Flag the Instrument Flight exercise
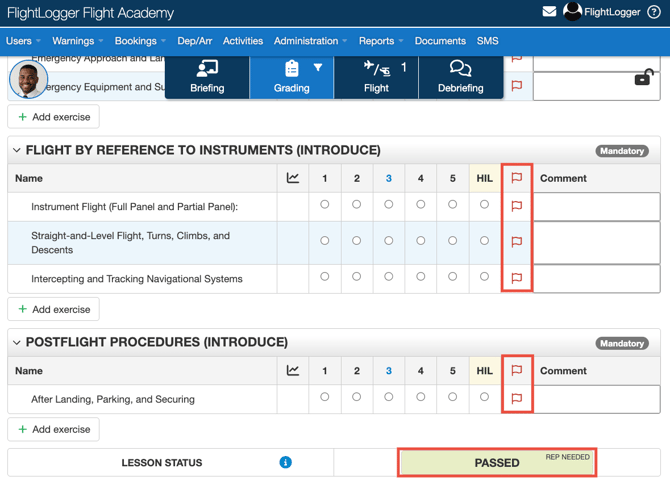The height and width of the screenshot is (489, 670). click(516, 206)
